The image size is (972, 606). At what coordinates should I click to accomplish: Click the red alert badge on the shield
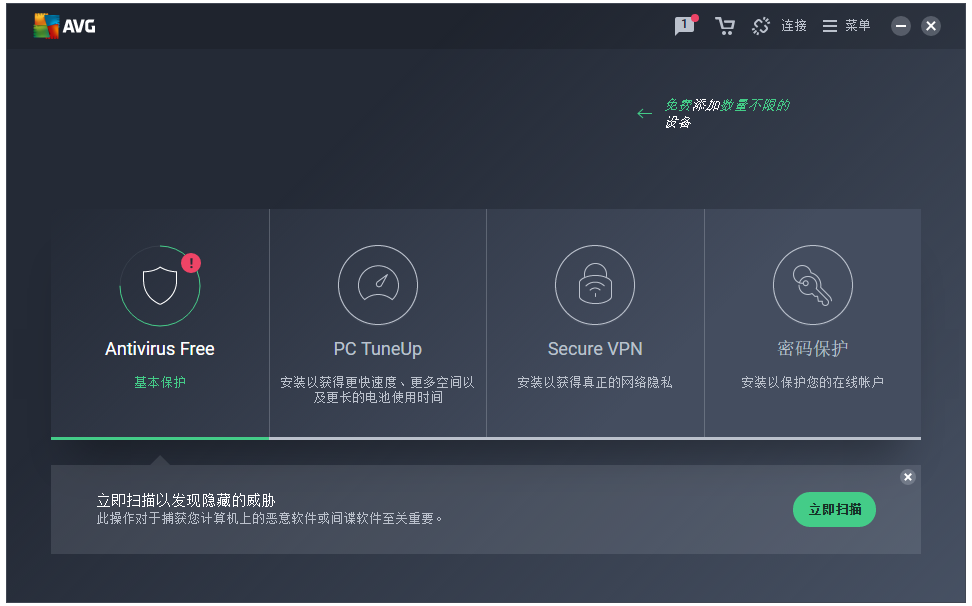tap(191, 263)
